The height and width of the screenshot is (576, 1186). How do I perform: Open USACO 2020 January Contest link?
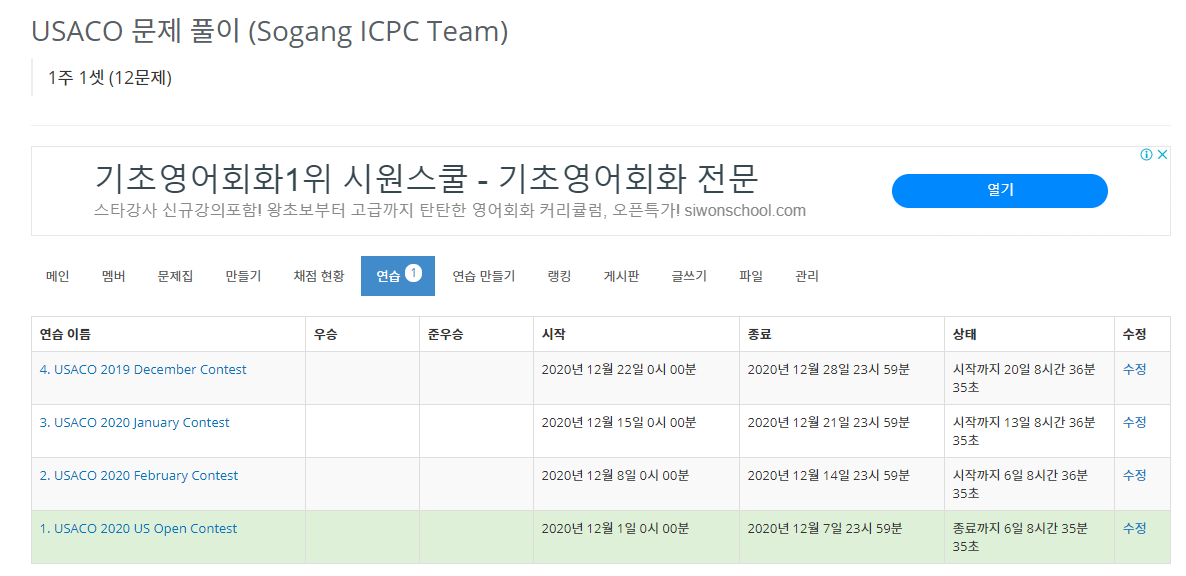[135, 423]
